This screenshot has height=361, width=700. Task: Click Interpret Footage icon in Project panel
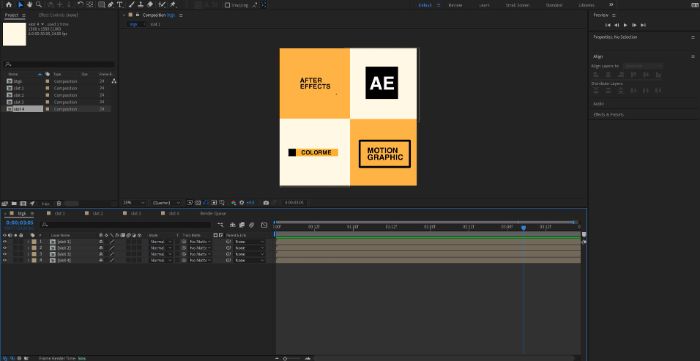click(5, 203)
